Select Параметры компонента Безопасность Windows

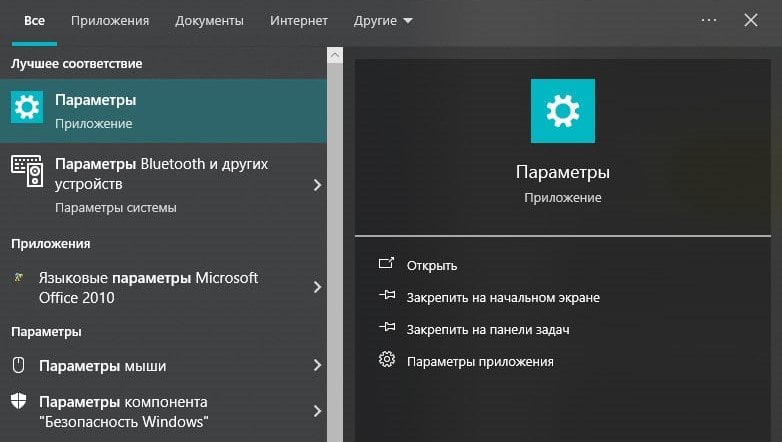163,412
